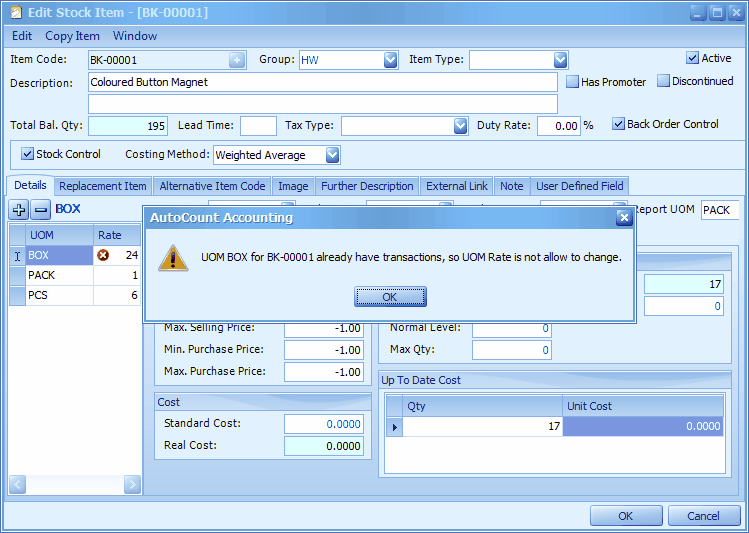The height and width of the screenshot is (533, 749).
Task: Expand the Item Type dropdown
Action: pyautogui.click(x=560, y=60)
